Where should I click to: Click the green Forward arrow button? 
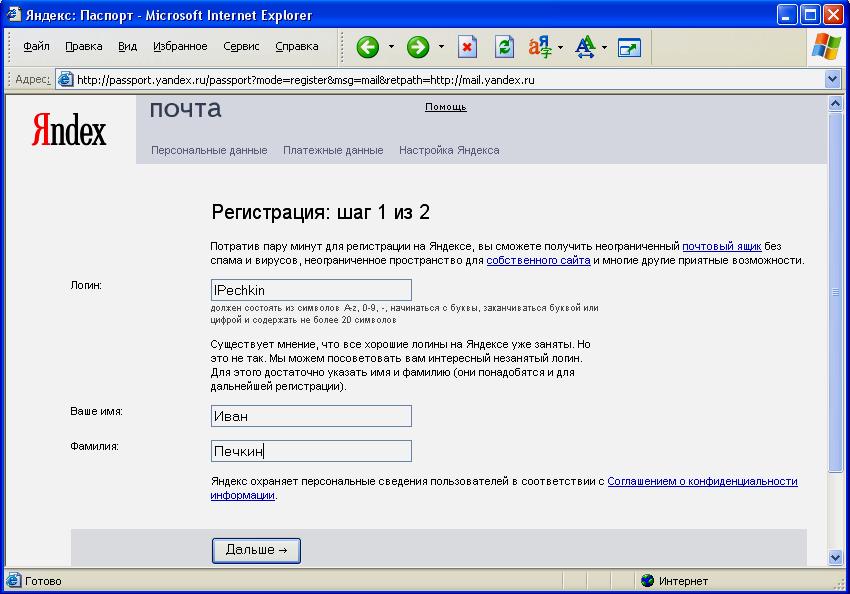pos(418,47)
